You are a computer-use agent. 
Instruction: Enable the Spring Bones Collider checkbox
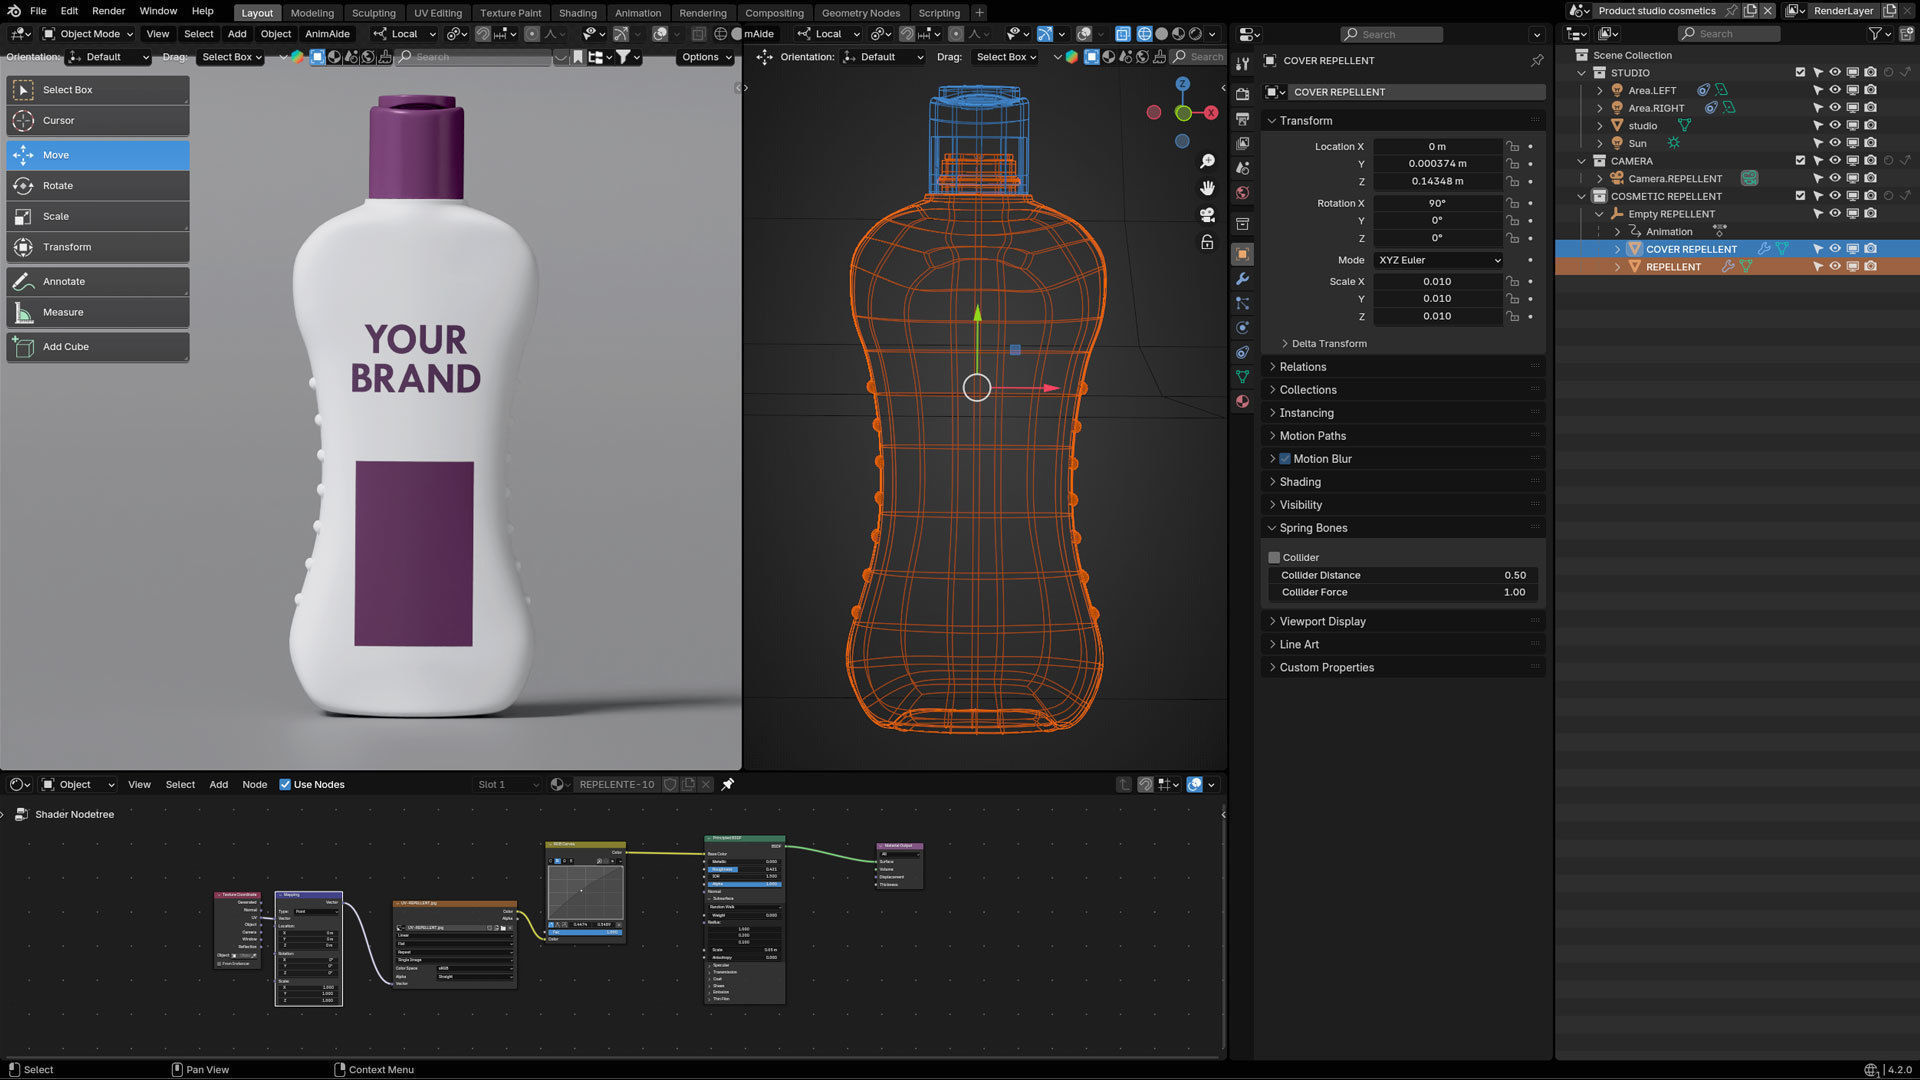point(1274,558)
